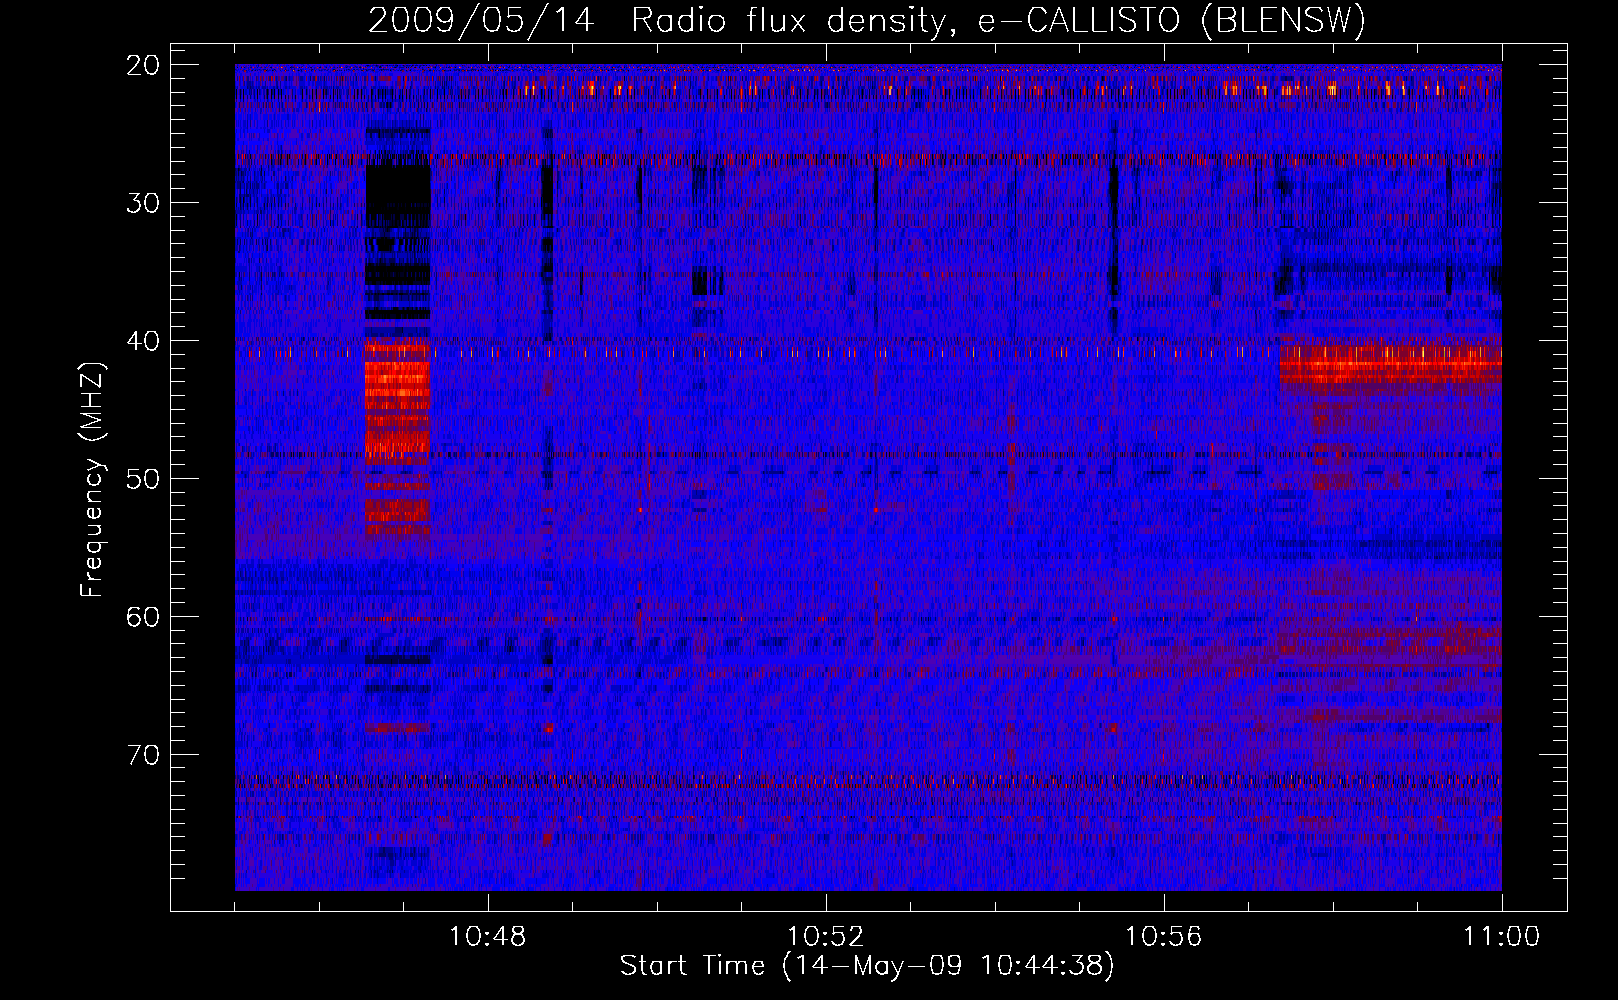Click the 10:52 time tick label
The width and height of the screenshot is (1618, 1000).
pos(825,937)
